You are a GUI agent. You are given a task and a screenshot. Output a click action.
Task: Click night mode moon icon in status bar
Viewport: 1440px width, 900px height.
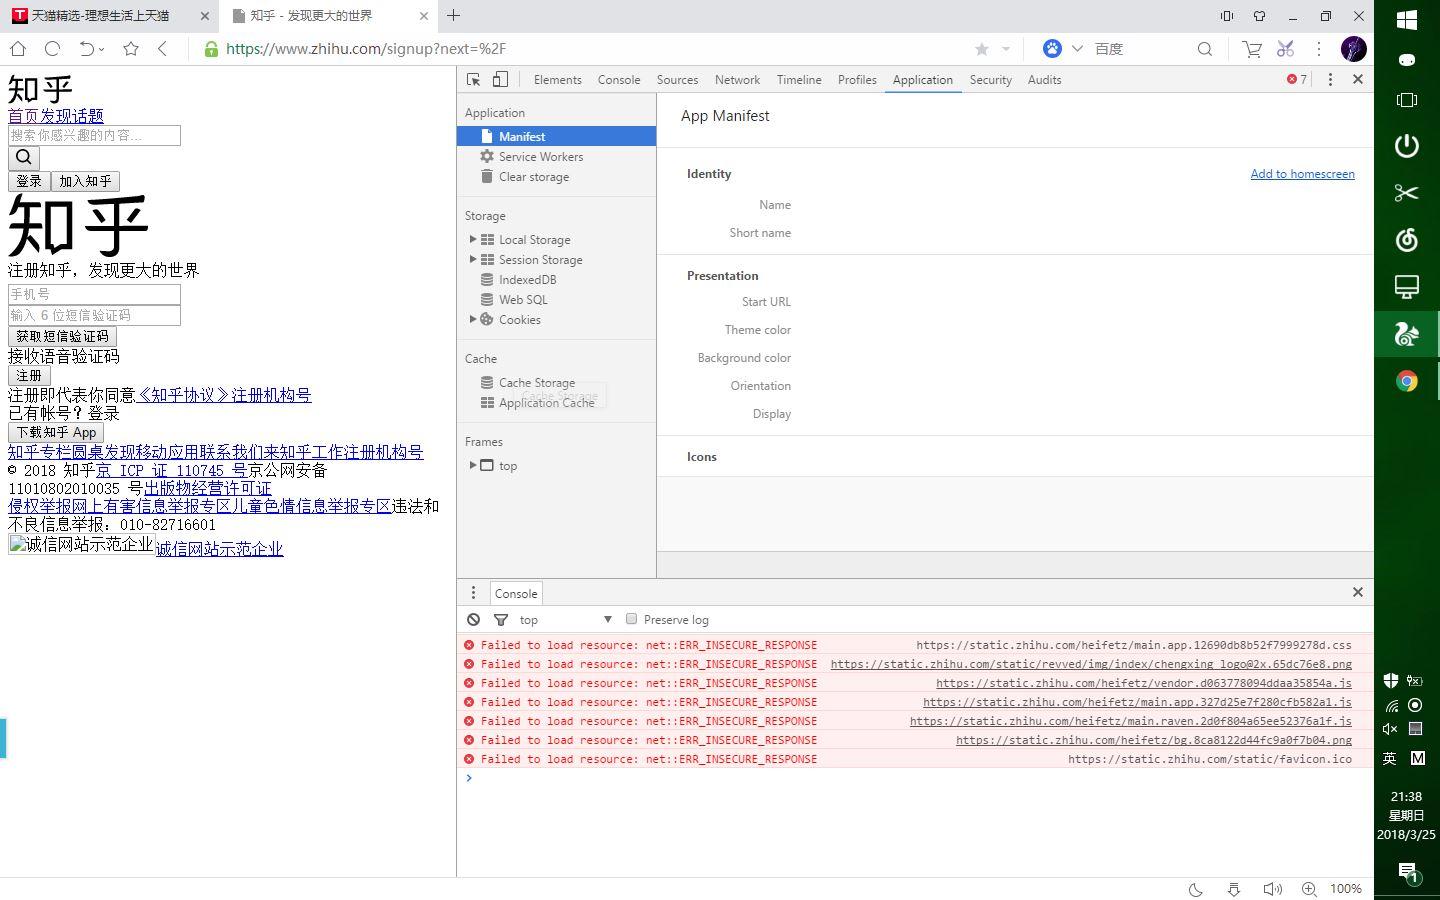click(x=1195, y=889)
